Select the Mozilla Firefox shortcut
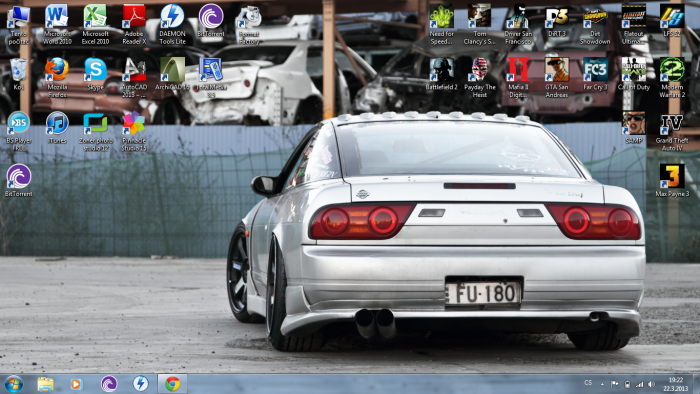The image size is (700, 394). tap(57, 78)
